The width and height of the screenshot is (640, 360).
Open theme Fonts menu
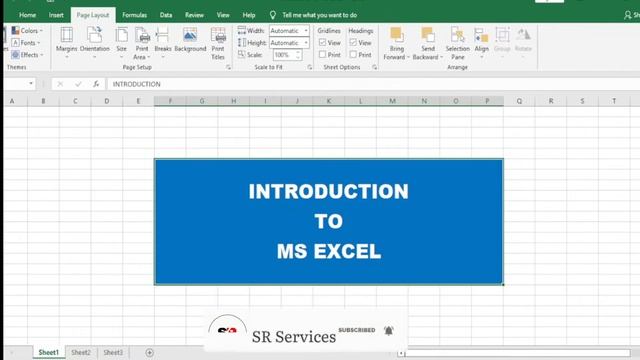[26, 42]
